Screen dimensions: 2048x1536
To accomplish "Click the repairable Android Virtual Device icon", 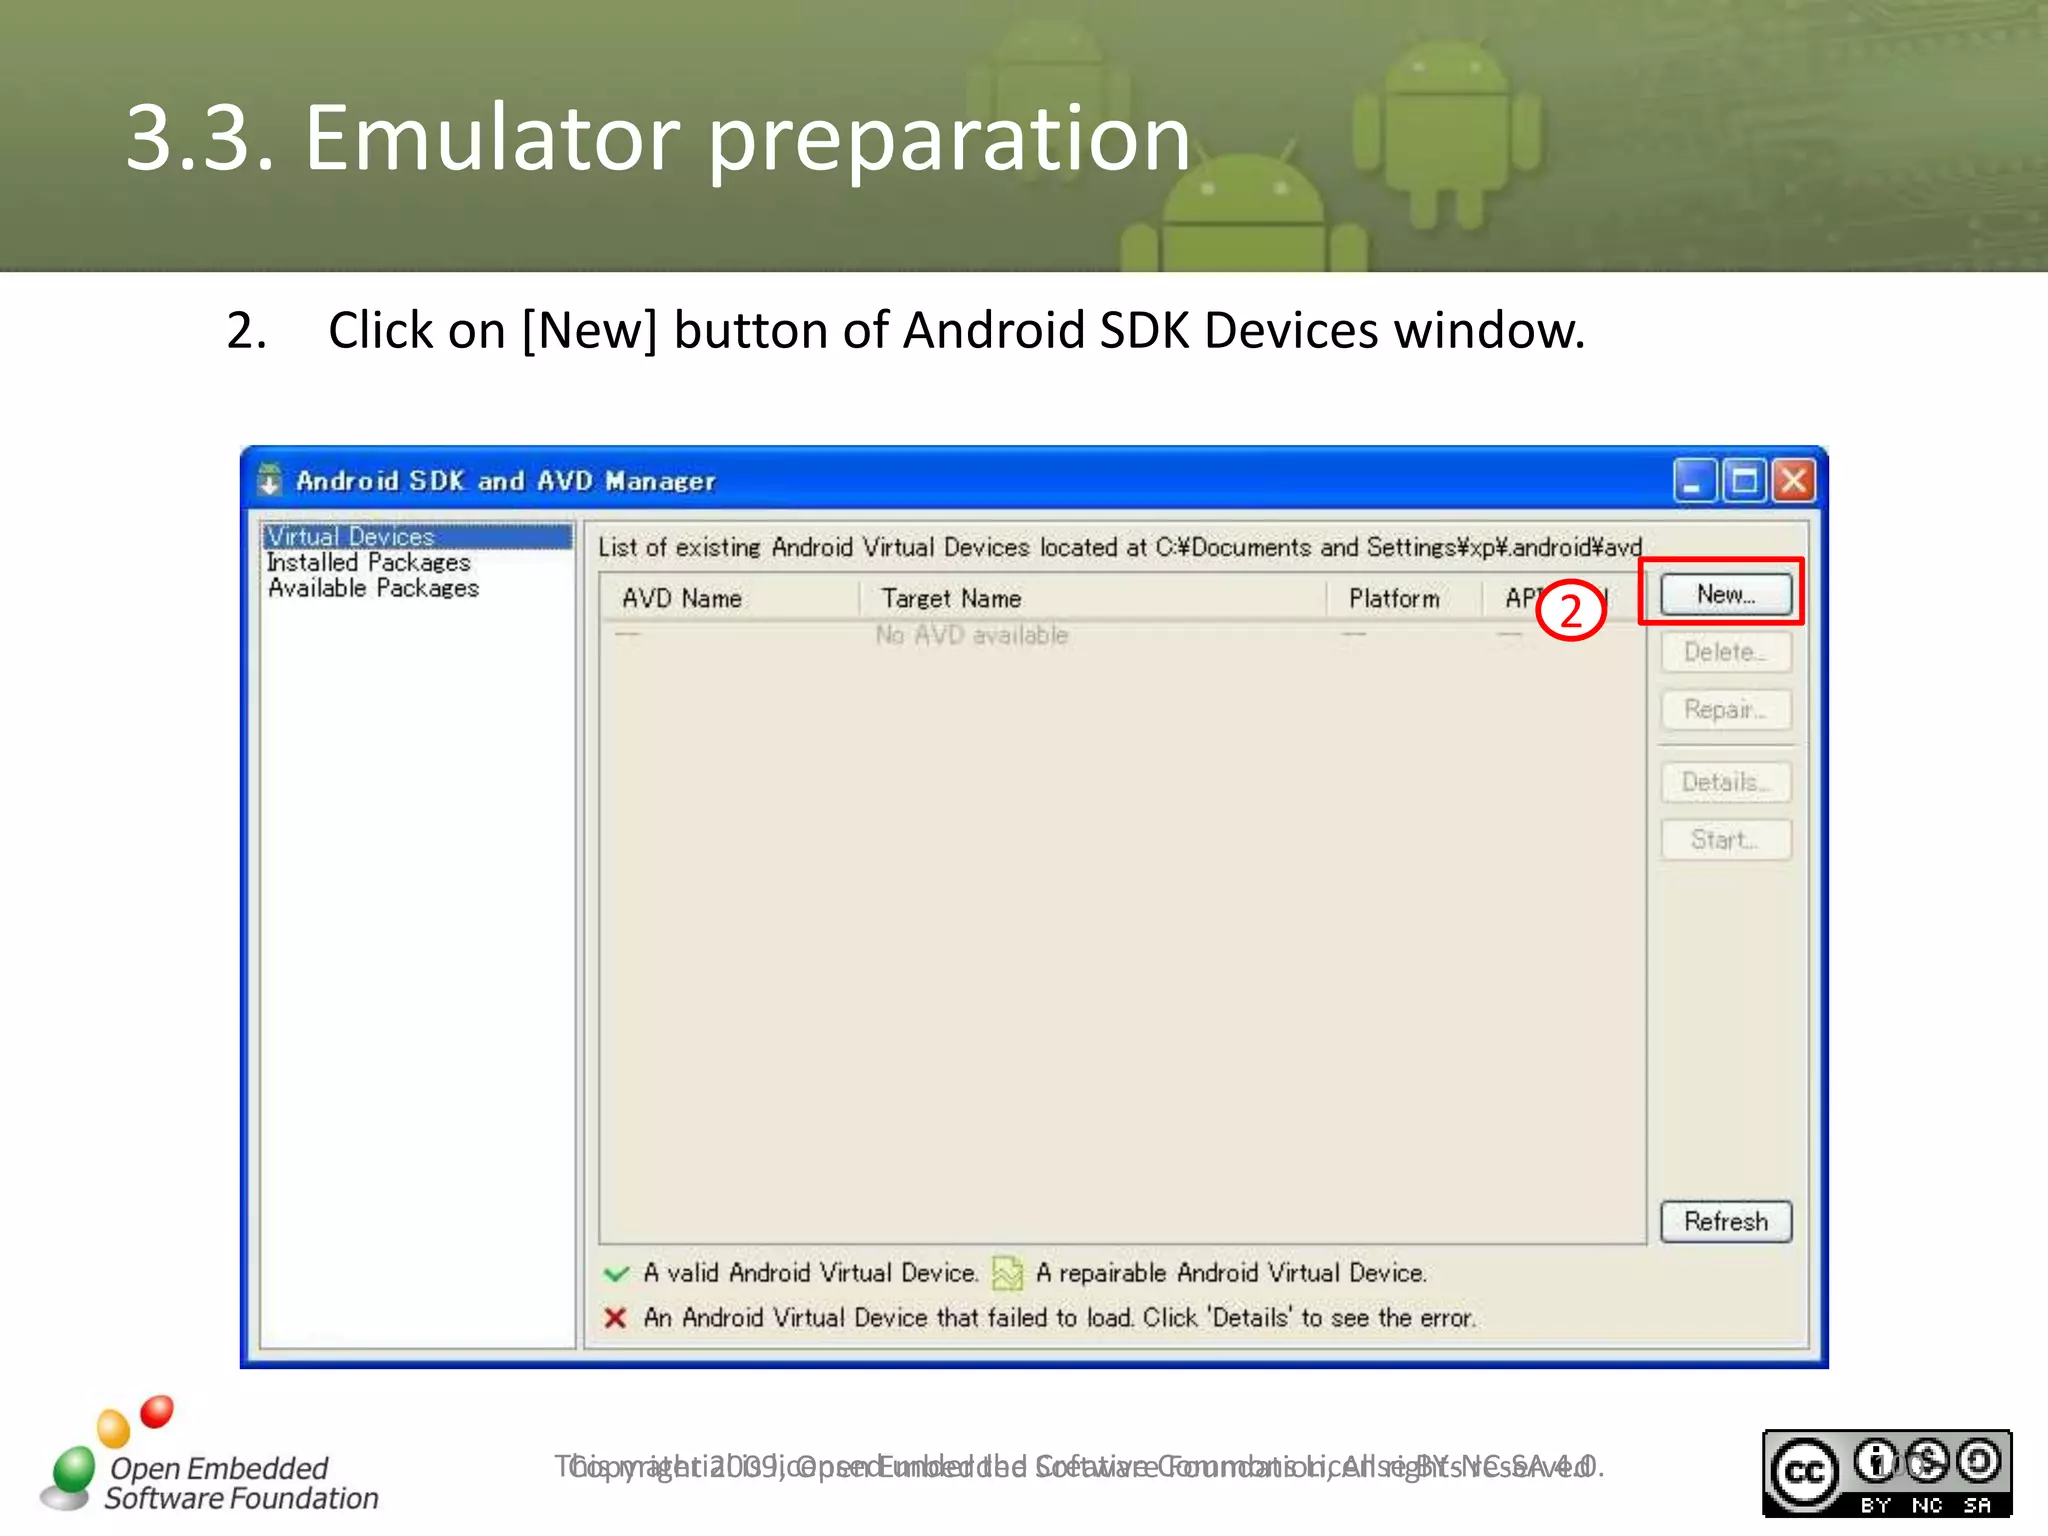I will click(x=1007, y=1273).
